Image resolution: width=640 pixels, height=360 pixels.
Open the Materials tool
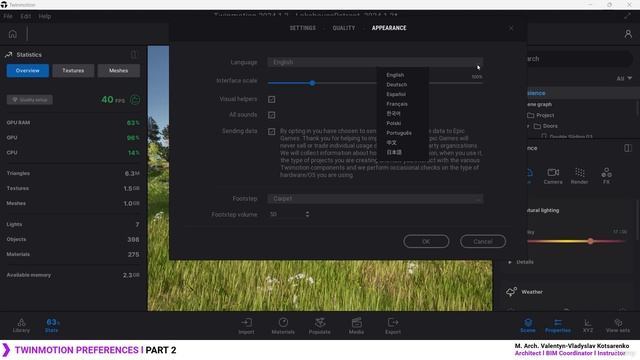tap(283, 326)
